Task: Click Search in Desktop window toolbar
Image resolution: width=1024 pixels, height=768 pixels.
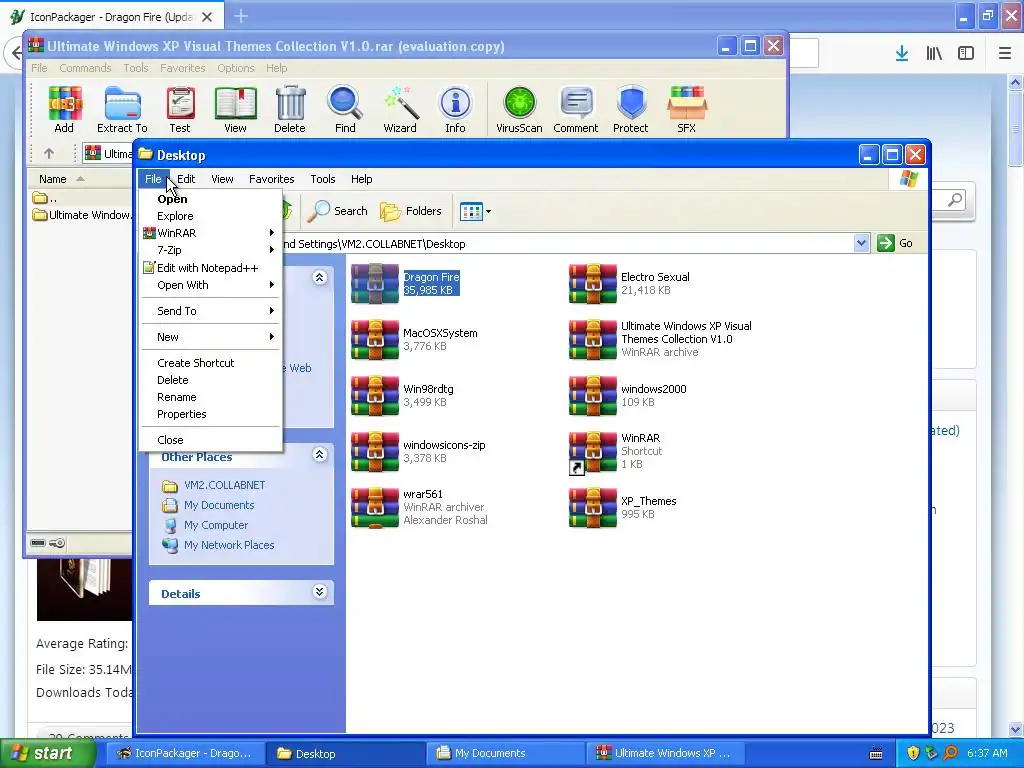Action: (x=338, y=211)
